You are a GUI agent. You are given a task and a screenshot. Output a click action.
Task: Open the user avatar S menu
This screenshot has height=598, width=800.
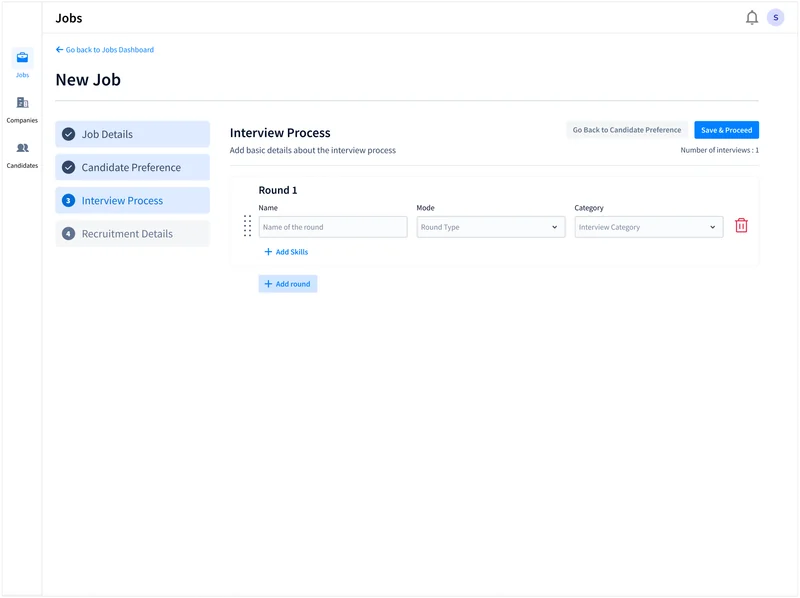[775, 18]
